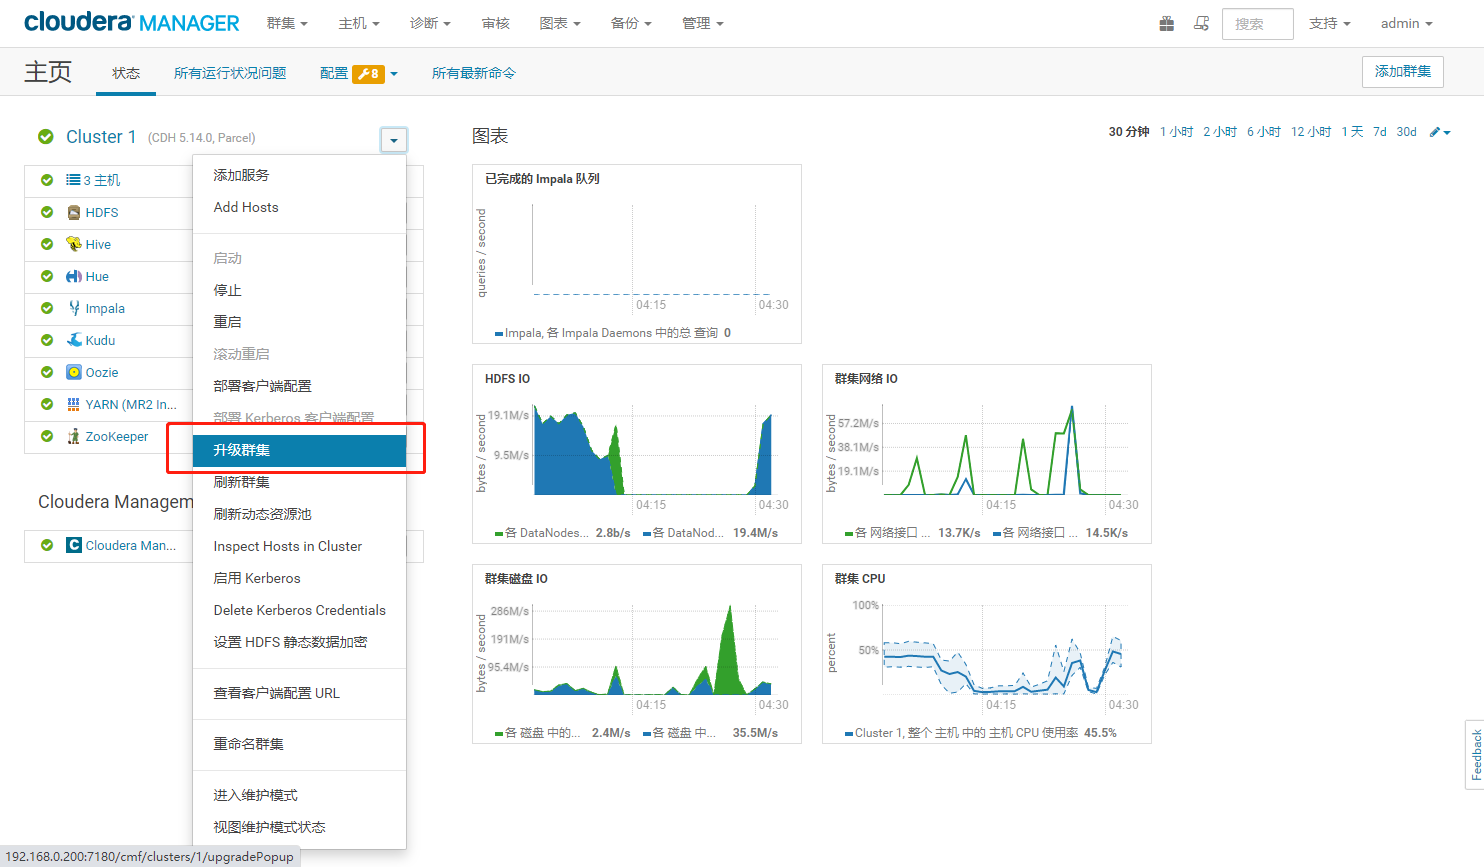Select 部署客户端配置 menu entry
This screenshot has width=1484, height=867.
(x=299, y=386)
